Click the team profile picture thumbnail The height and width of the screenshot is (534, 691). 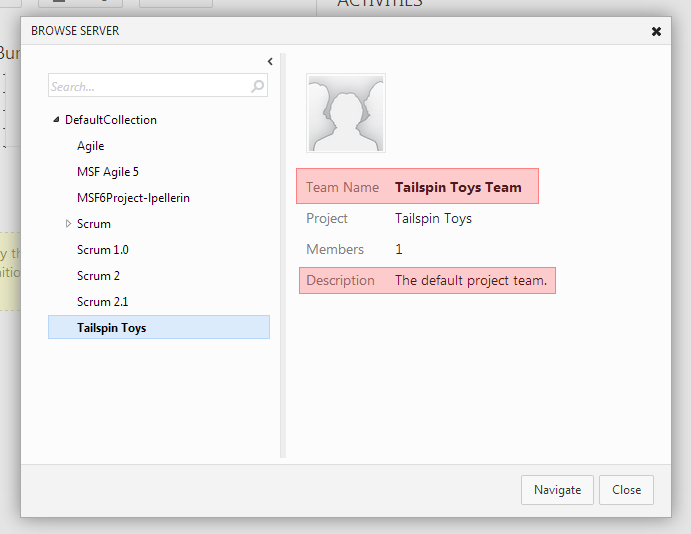346,113
